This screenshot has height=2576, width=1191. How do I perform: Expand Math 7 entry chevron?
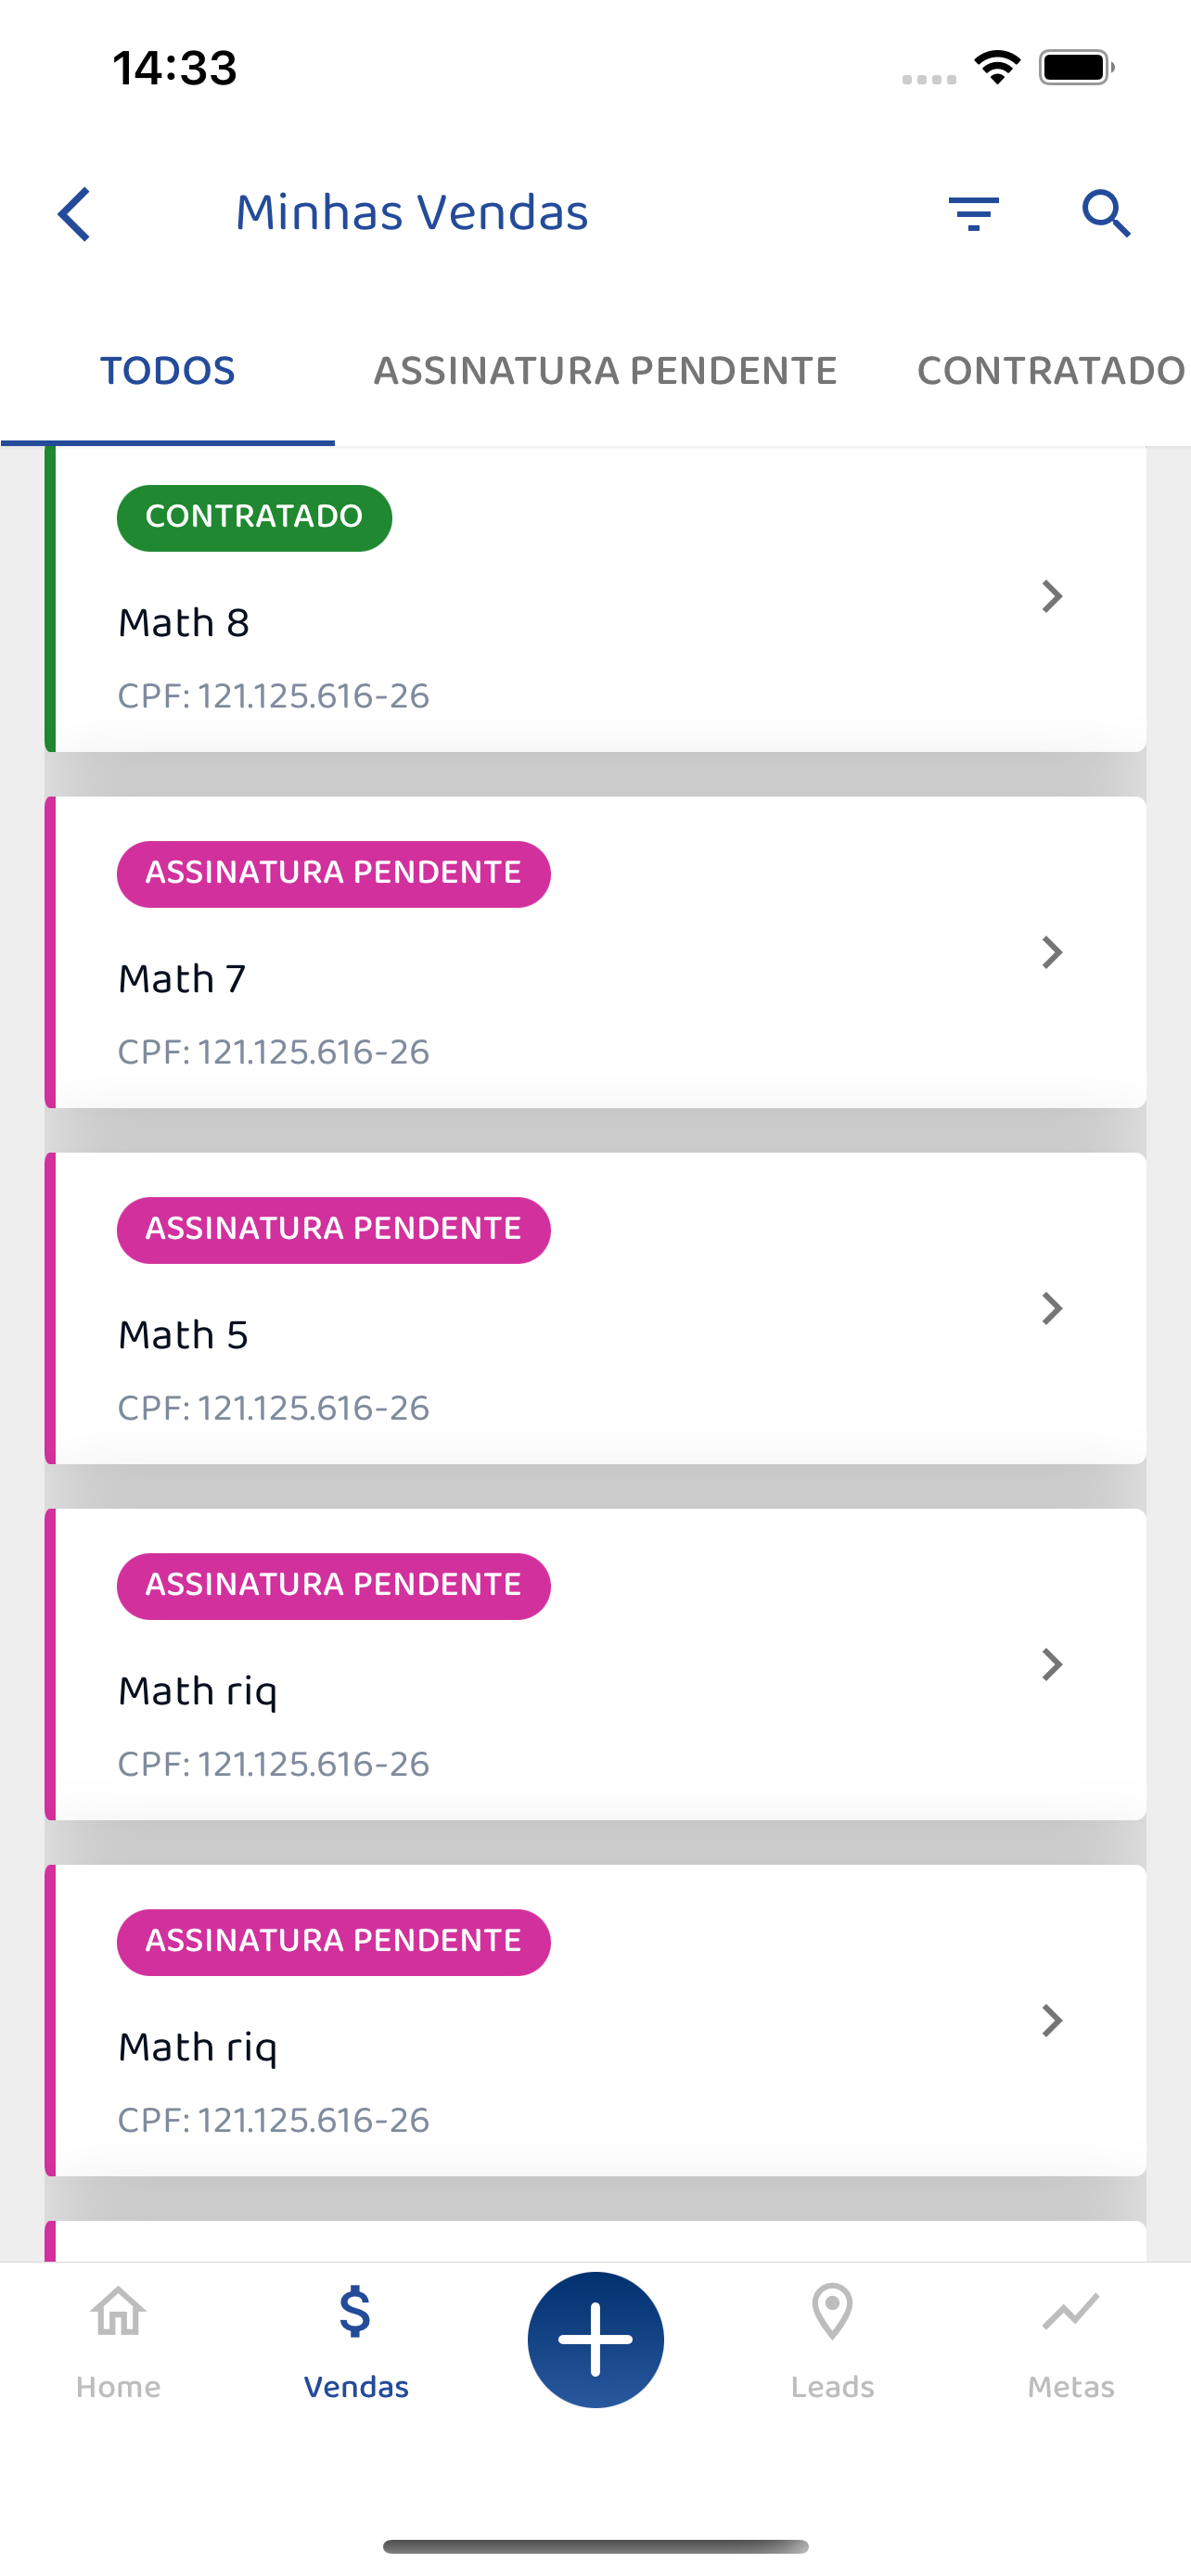[1051, 952]
